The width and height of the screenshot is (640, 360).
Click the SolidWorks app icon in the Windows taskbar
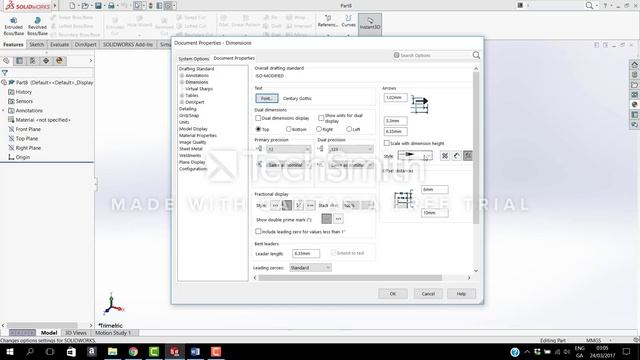click(x=175, y=351)
